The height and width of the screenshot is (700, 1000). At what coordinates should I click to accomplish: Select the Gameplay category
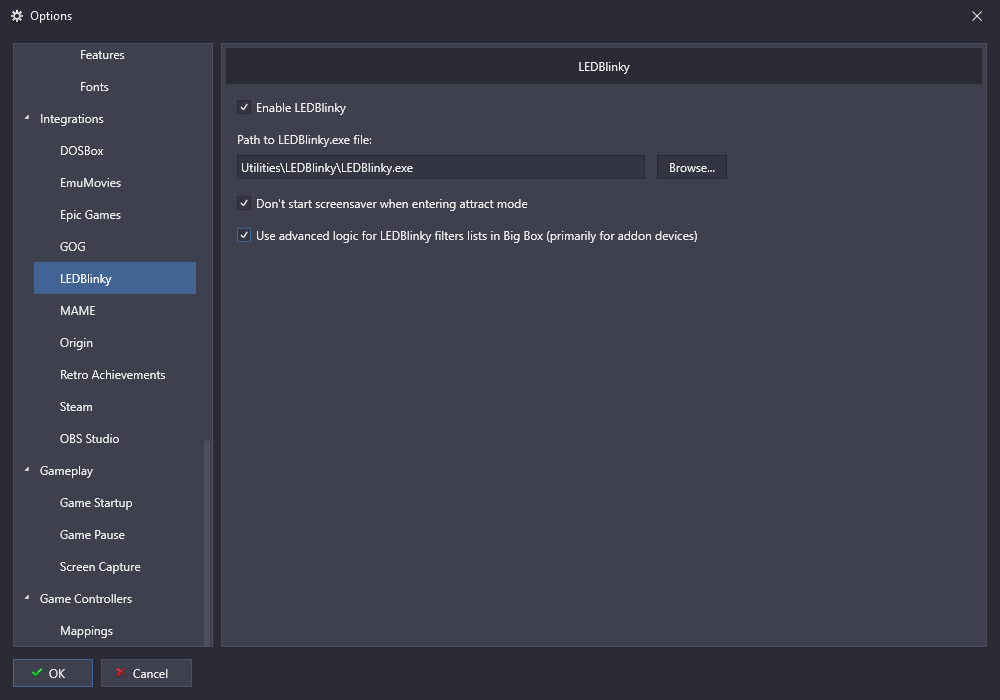(66, 471)
